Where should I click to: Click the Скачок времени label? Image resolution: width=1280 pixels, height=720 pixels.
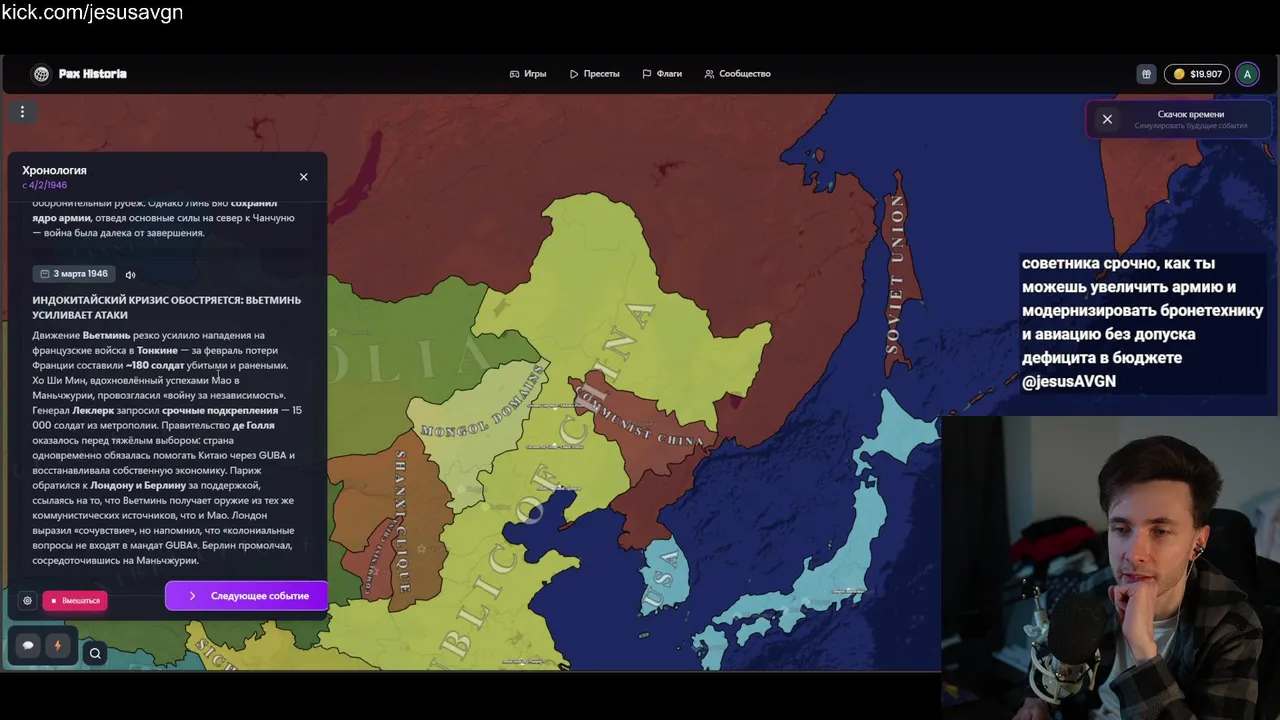click(x=1190, y=114)
